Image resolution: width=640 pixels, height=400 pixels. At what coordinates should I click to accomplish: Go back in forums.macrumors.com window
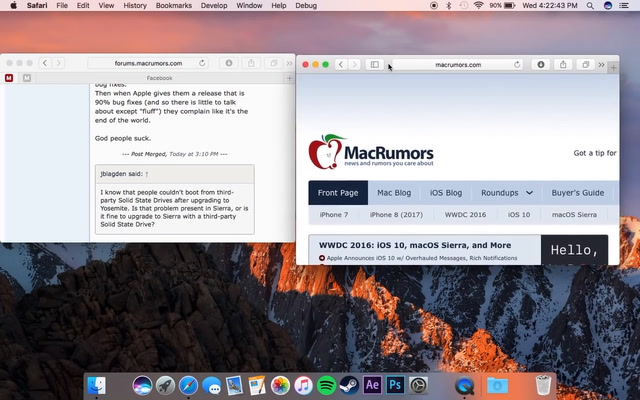point(45,63)
